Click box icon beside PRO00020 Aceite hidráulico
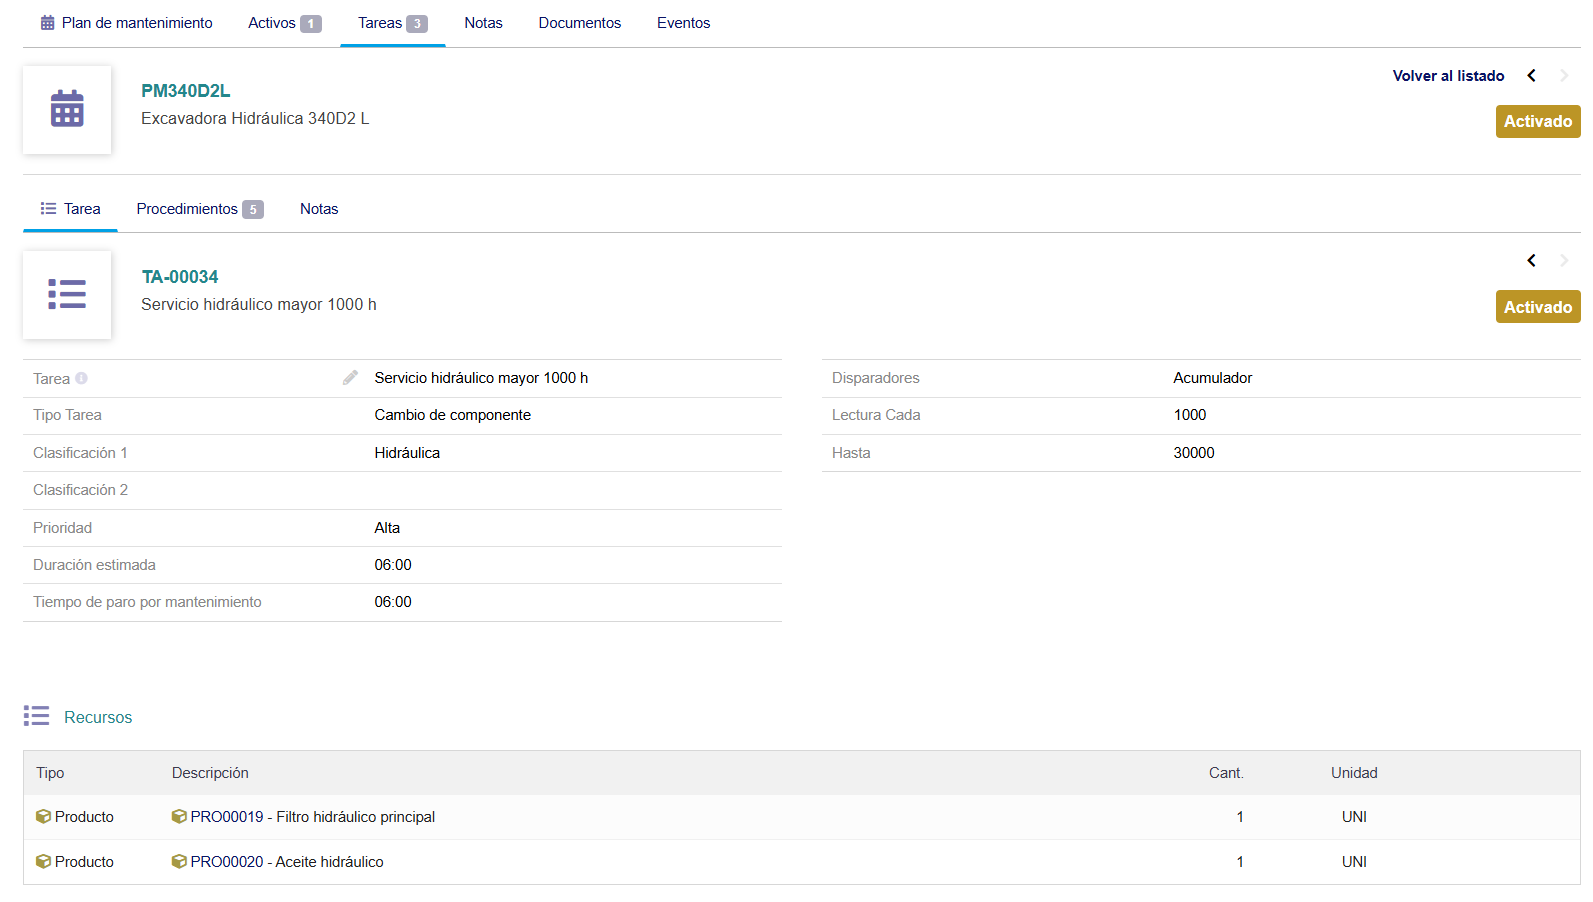This screenshot has width=1593, height=902. point(179,862)
